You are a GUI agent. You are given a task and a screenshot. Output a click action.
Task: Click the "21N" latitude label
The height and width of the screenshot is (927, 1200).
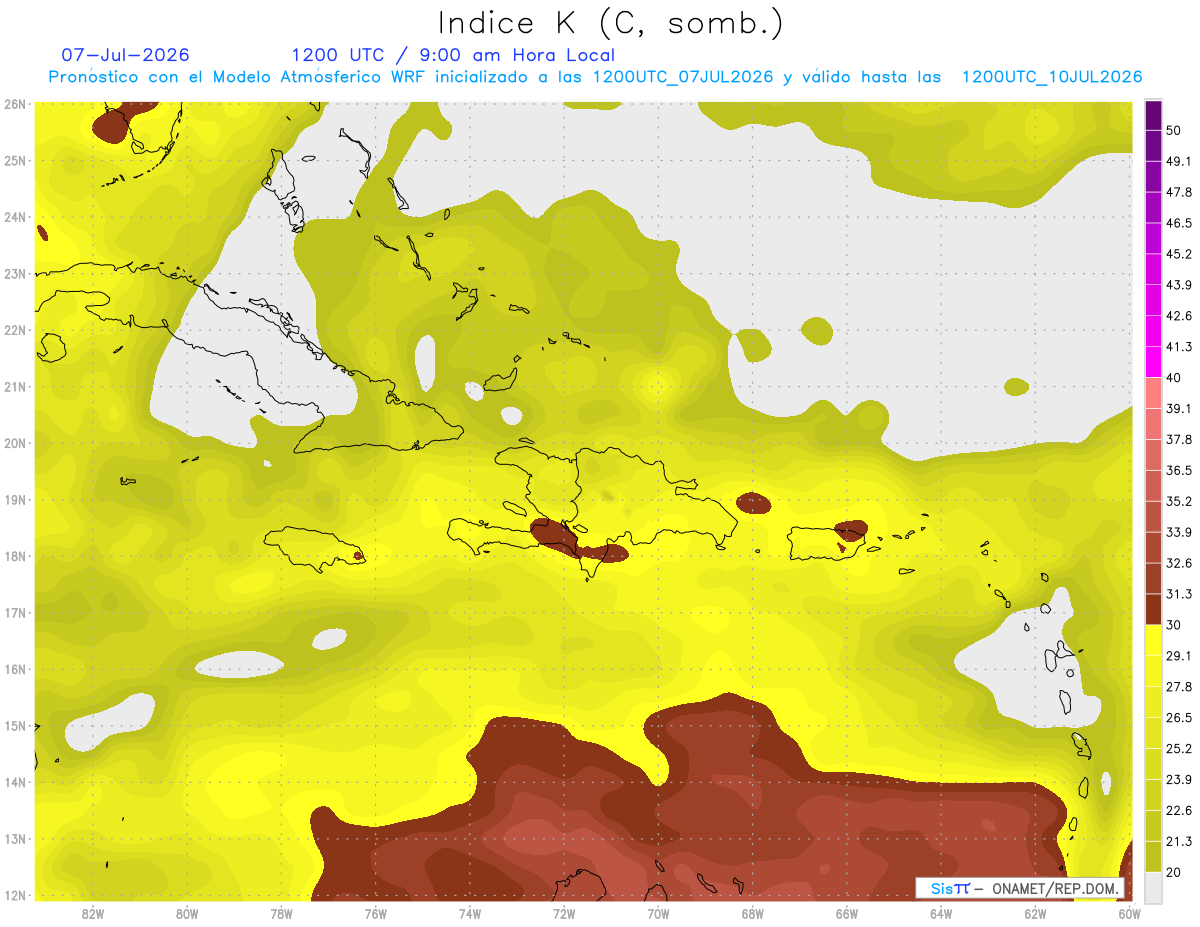(15, 386)
